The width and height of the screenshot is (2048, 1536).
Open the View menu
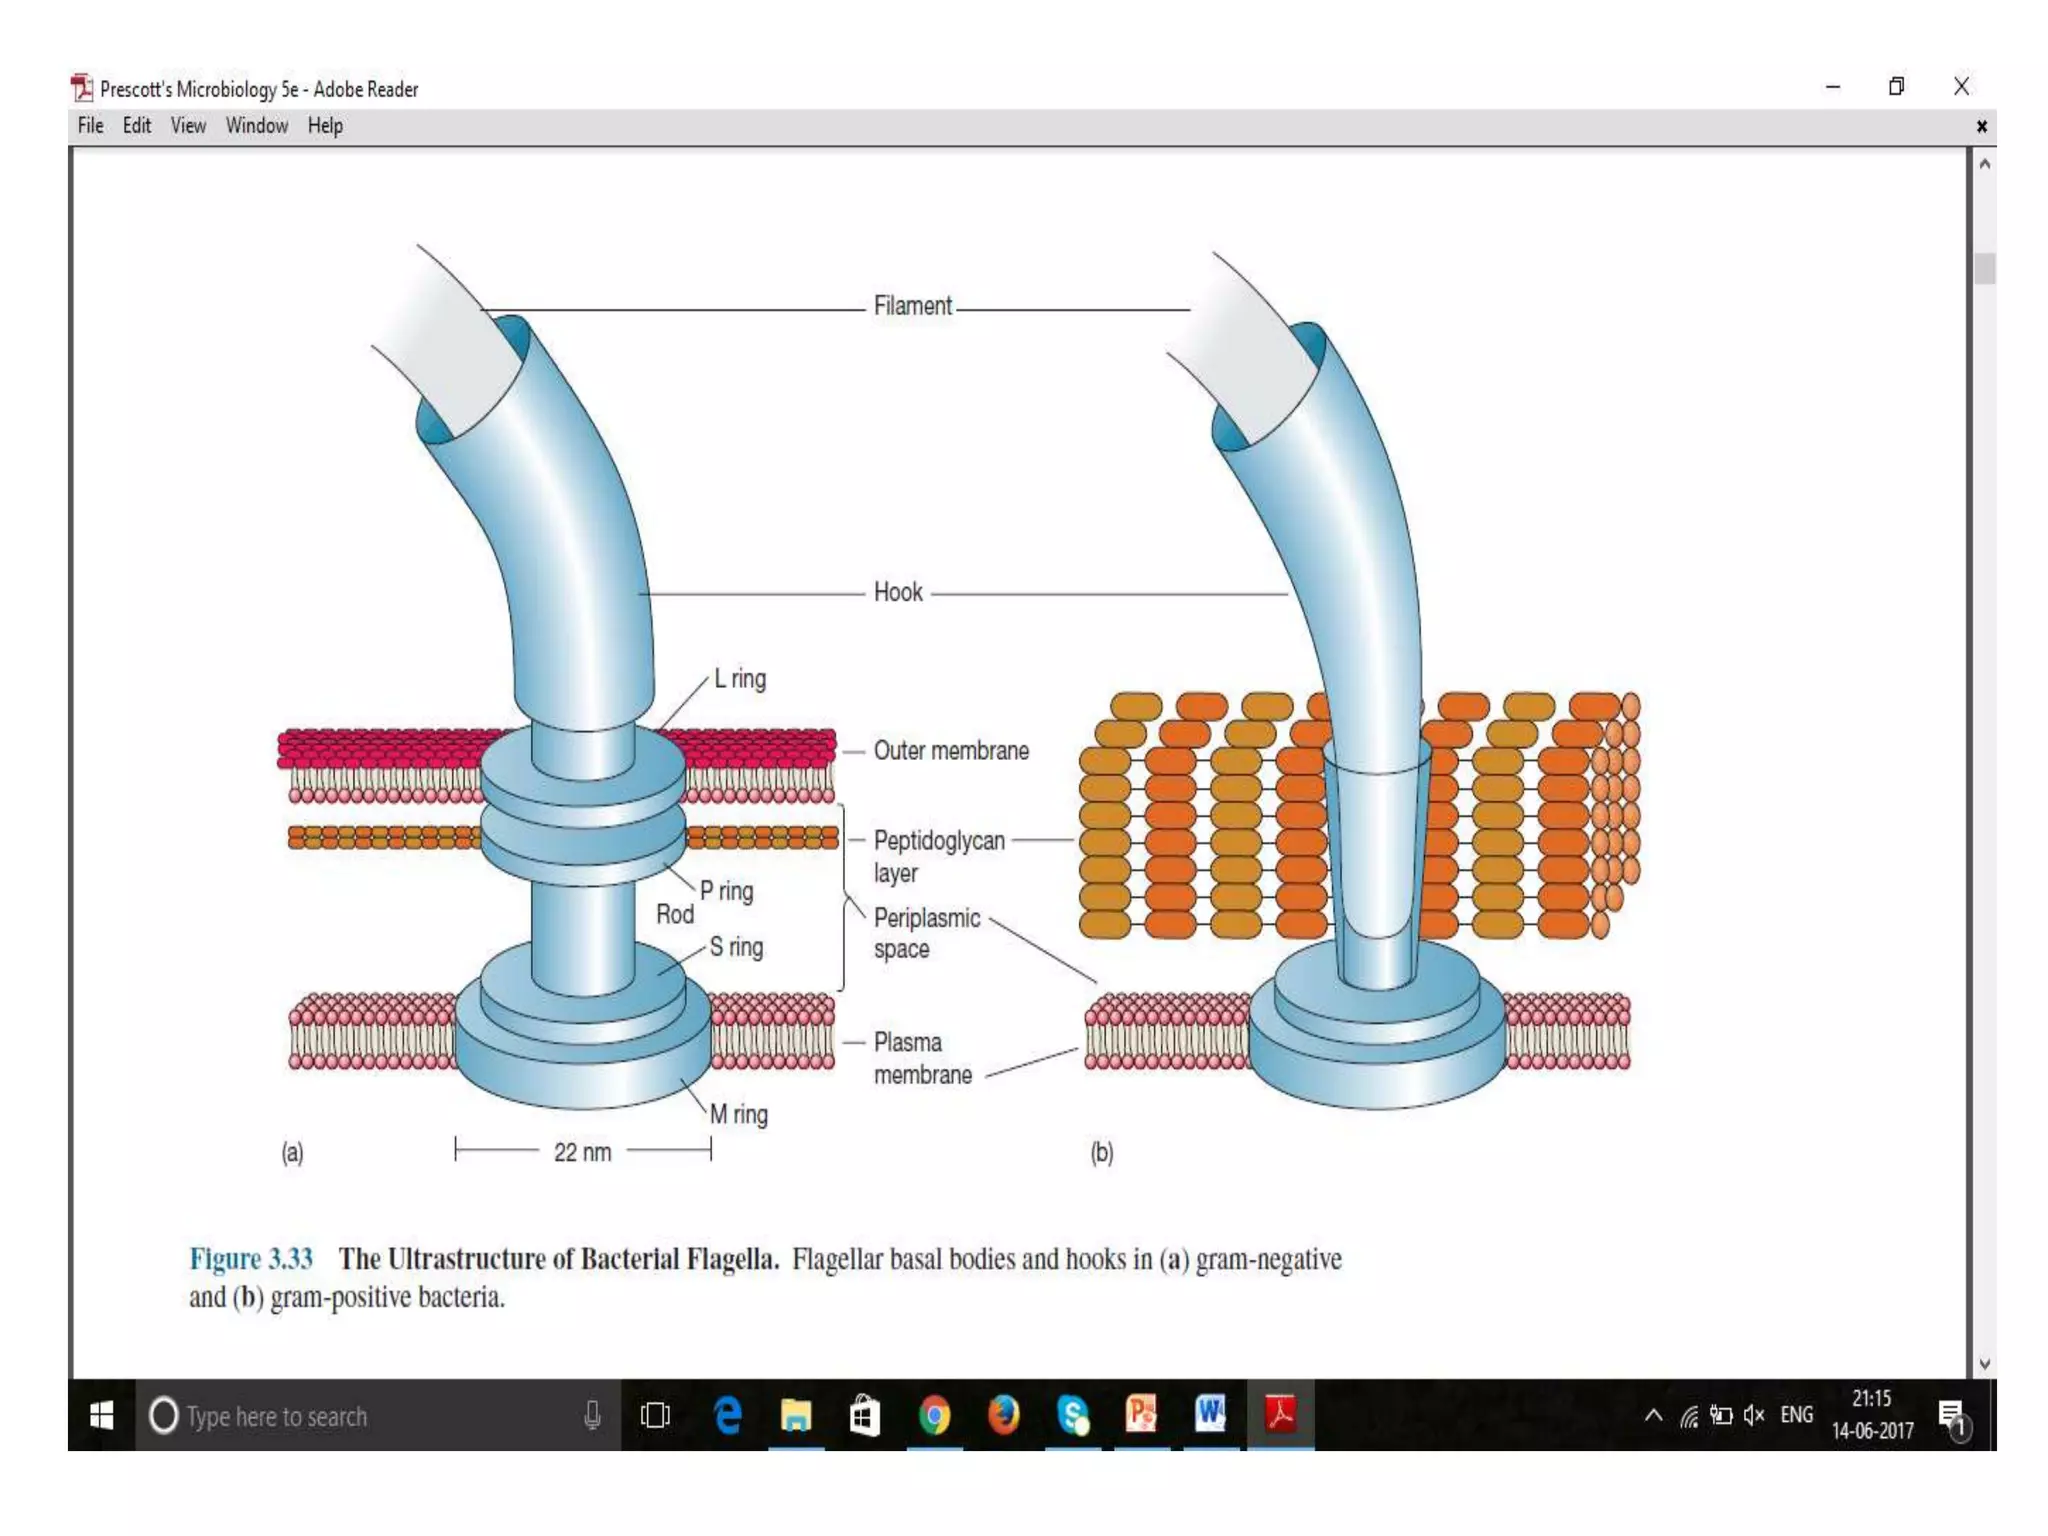pyautogui.click(x=188, y=126)
